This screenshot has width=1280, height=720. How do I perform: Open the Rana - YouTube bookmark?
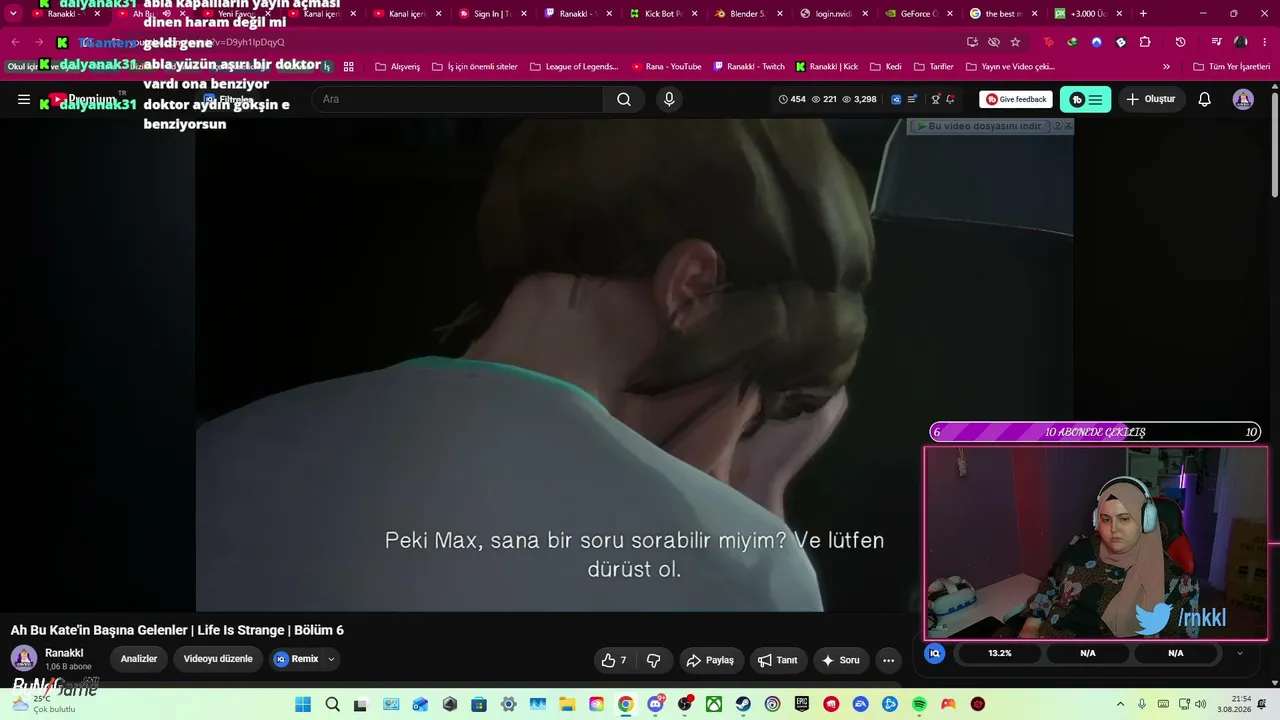667,67
